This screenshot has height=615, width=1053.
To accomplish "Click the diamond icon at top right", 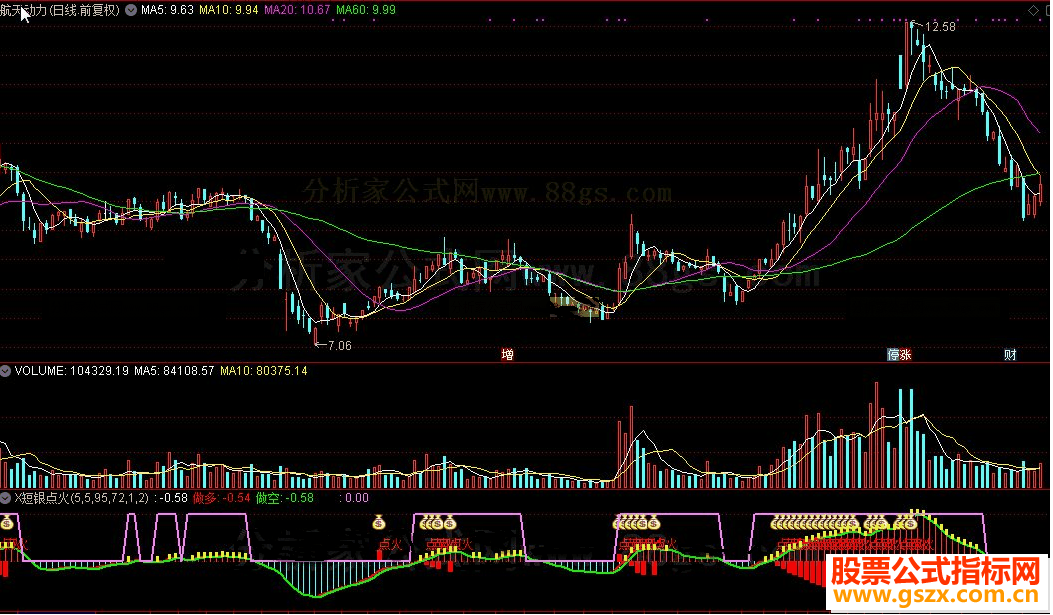I will pyautogui.click(x=1033, y=10).
